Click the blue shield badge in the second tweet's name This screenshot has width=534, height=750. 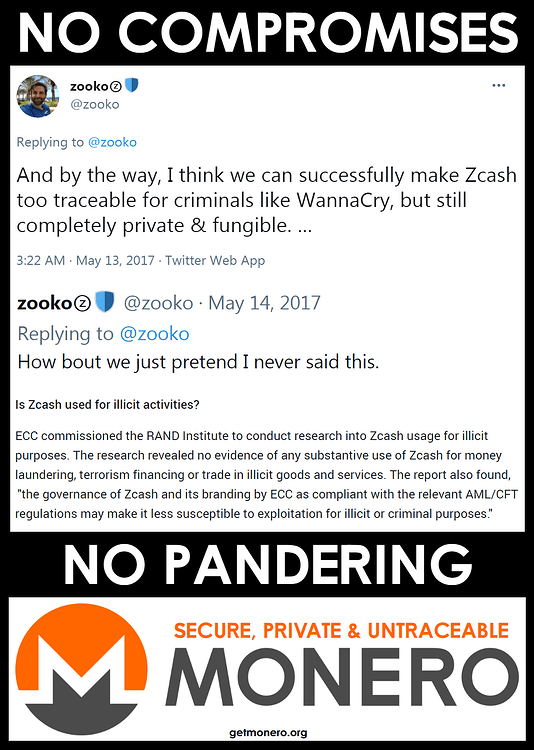[105, 302]
